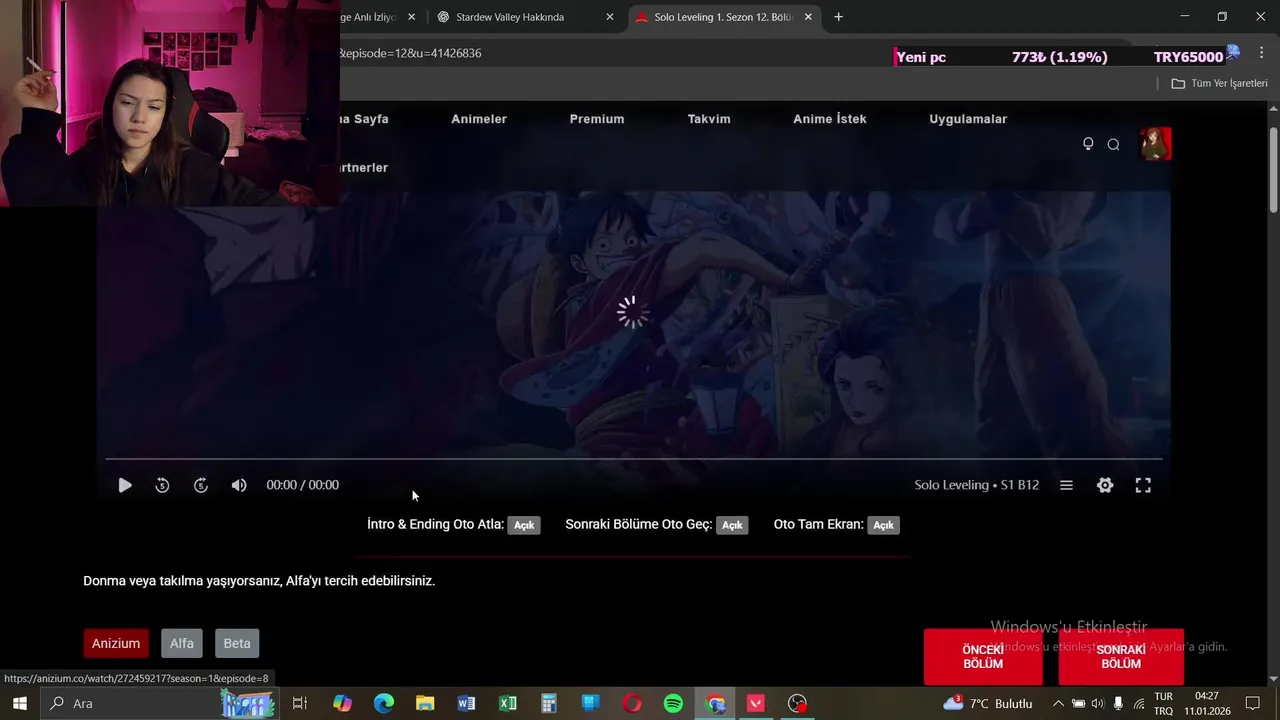This screenshot has height=720, width=1280.
Task: Open the taskbar volume control
Action: (x=1097, y=703)
